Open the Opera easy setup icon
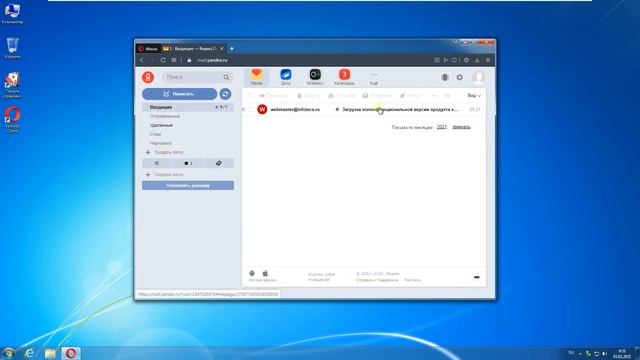This screenshot has height=360, width=640. (488, 60)
